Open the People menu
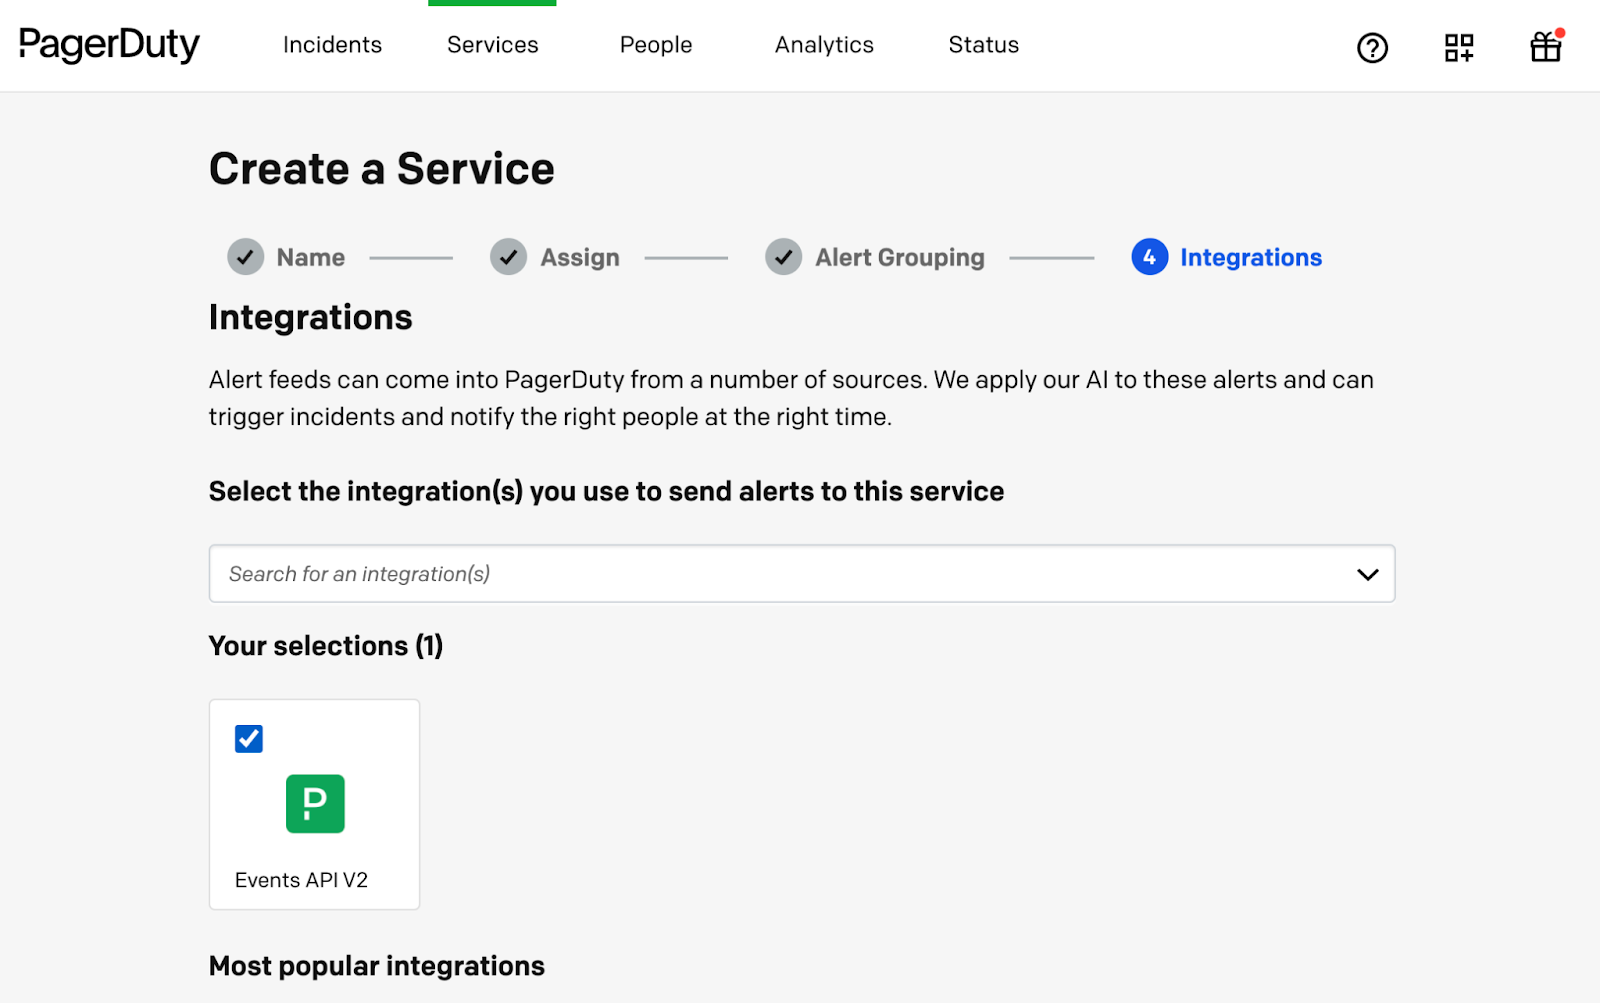This screenshot has height=1003, width=1600. [656, 45]
